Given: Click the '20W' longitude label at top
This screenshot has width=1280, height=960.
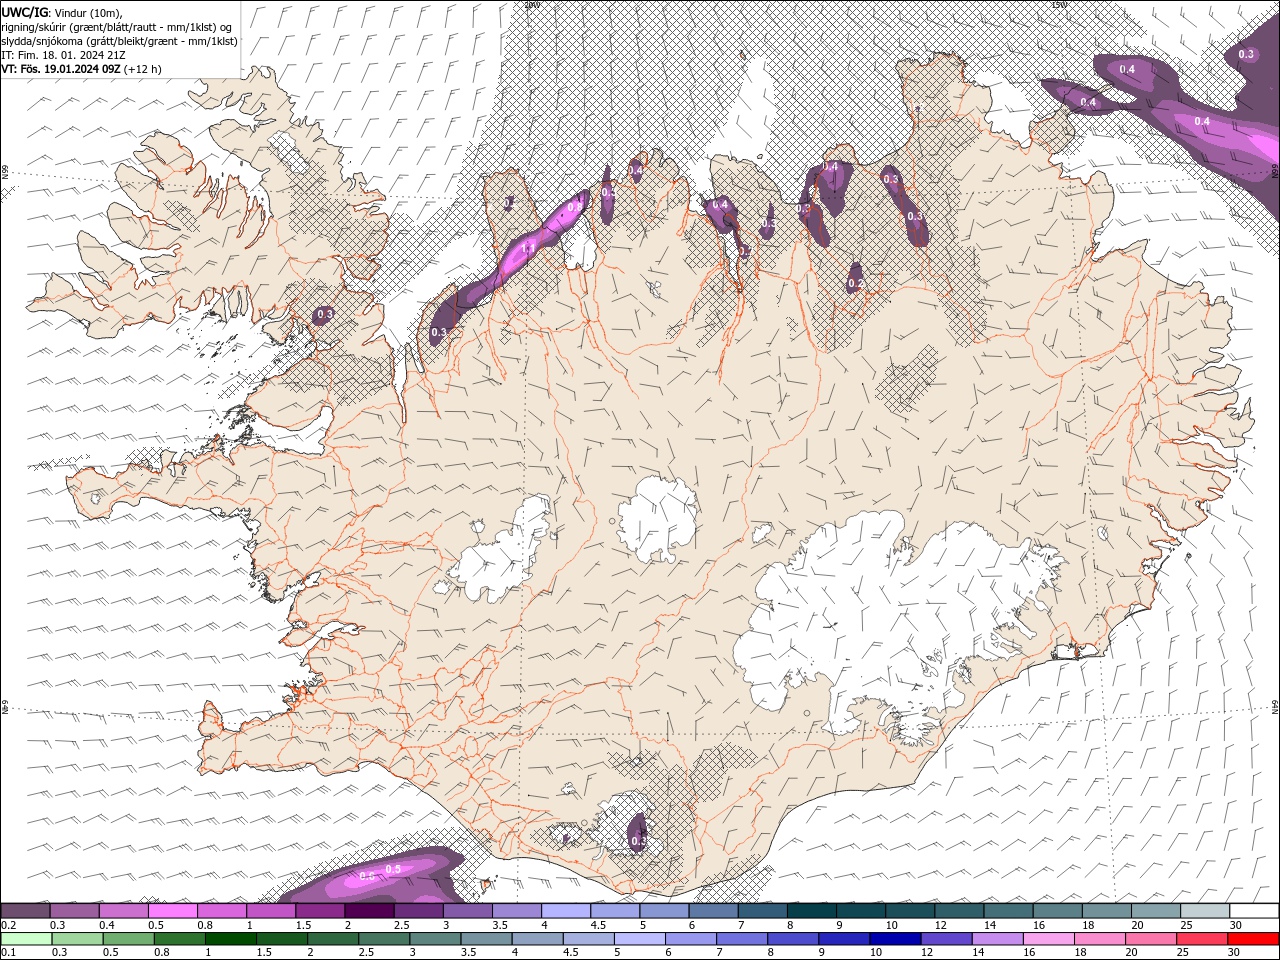Looking at the screenshot, I should point(531,4).
